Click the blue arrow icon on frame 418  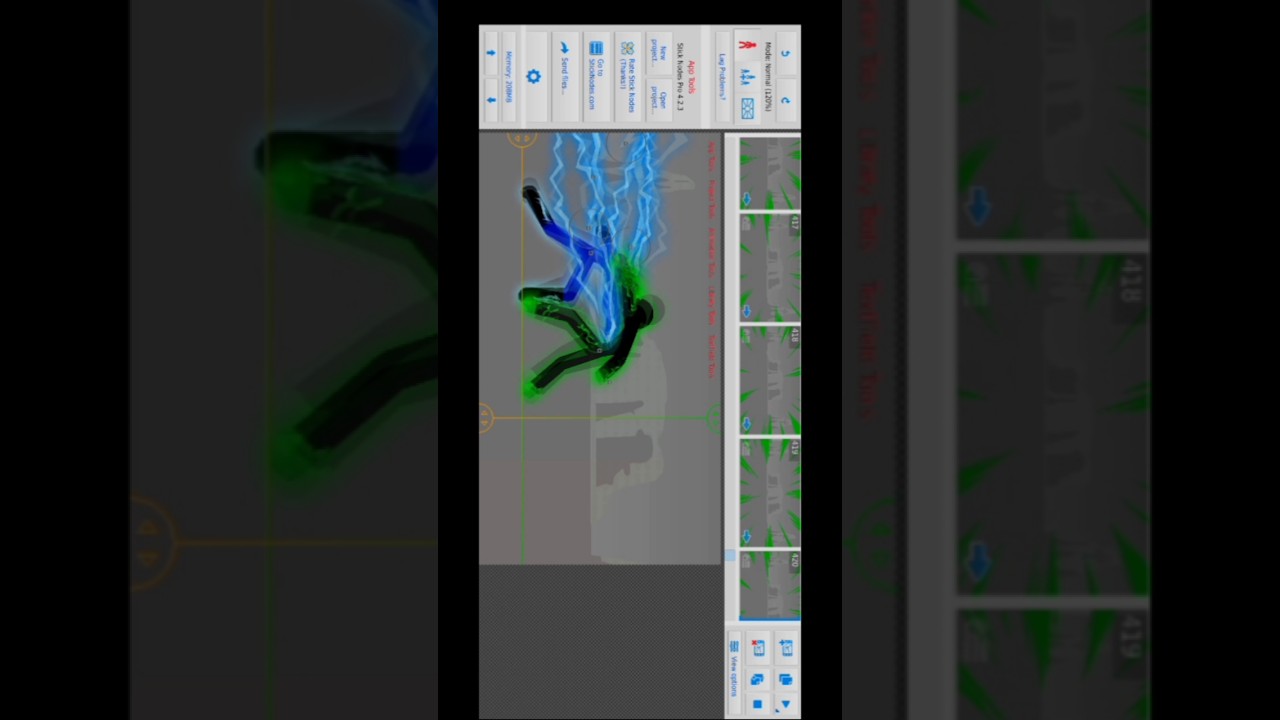tap(746, 424)
